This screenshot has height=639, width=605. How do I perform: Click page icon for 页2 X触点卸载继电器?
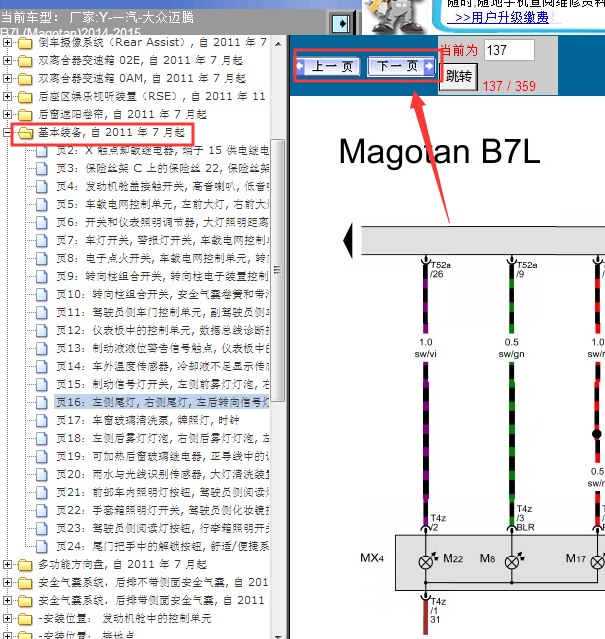click(x=42, y=151)
